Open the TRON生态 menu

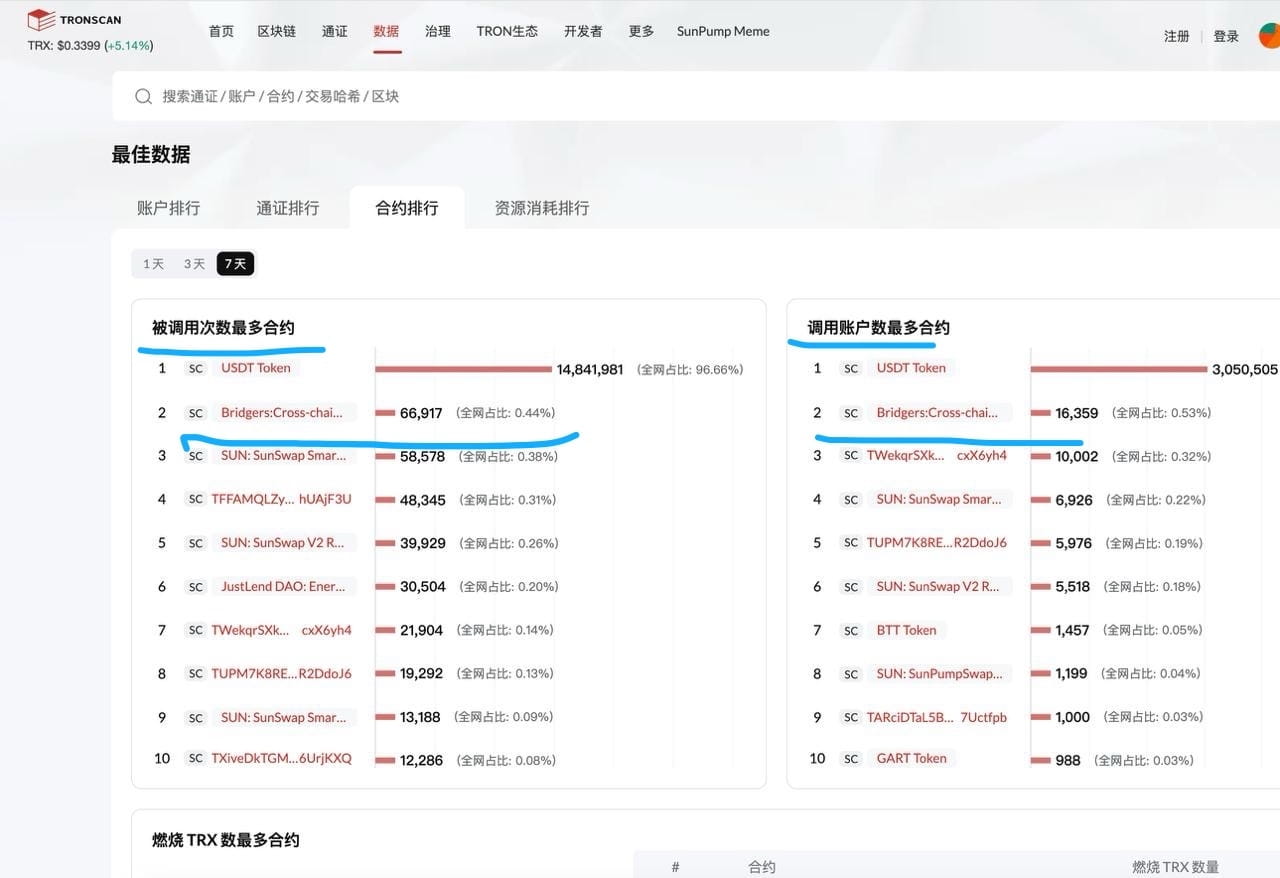(x=507, y=31)
